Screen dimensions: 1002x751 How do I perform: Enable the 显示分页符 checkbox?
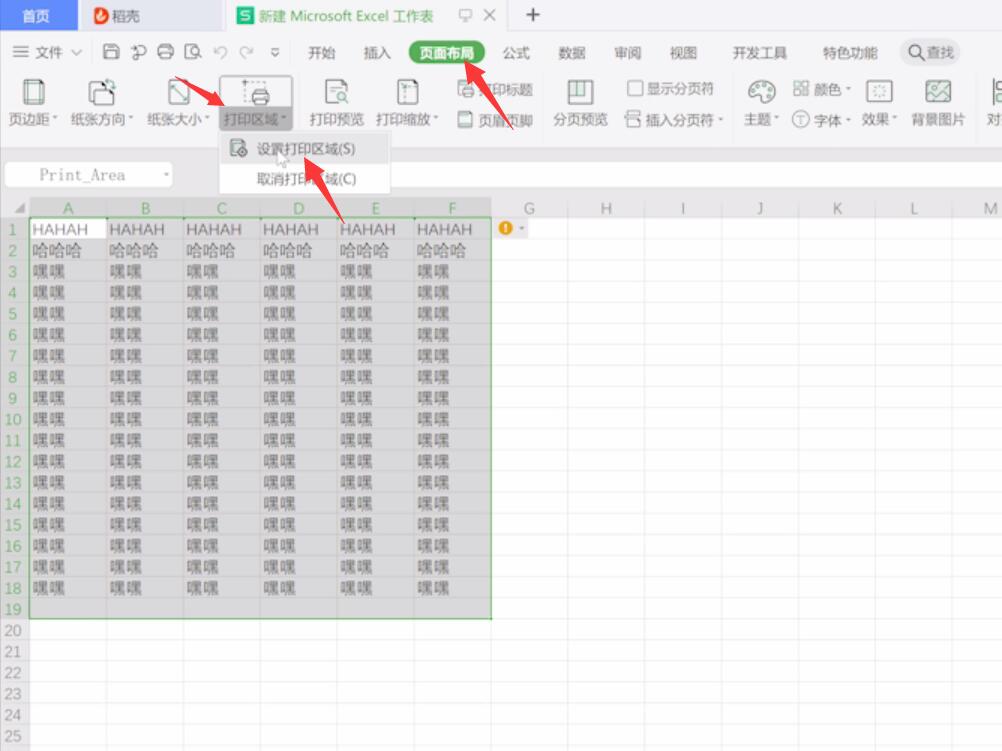(x=635, y=88)
